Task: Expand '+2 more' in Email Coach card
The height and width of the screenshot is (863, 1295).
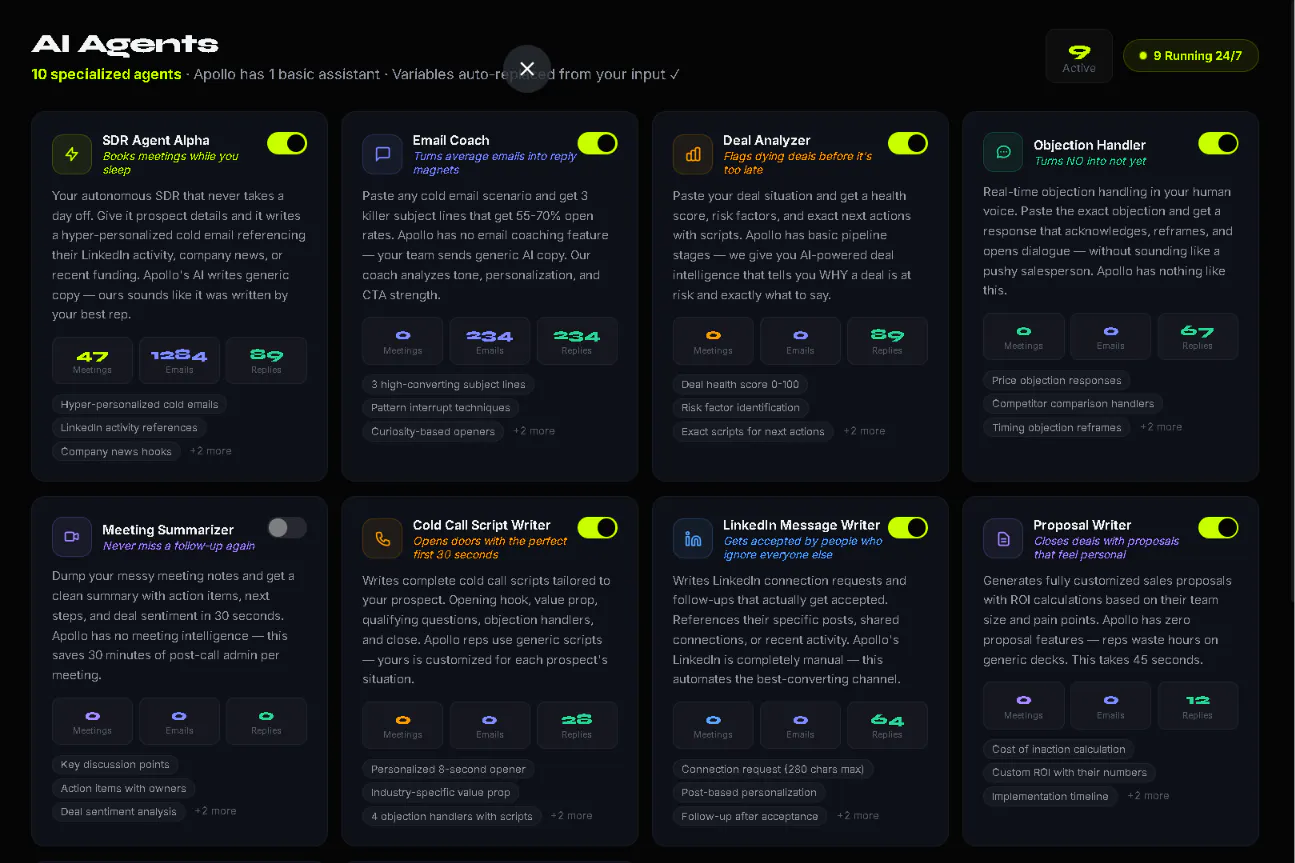Action: pyautogui.click(x=534, y=431)
